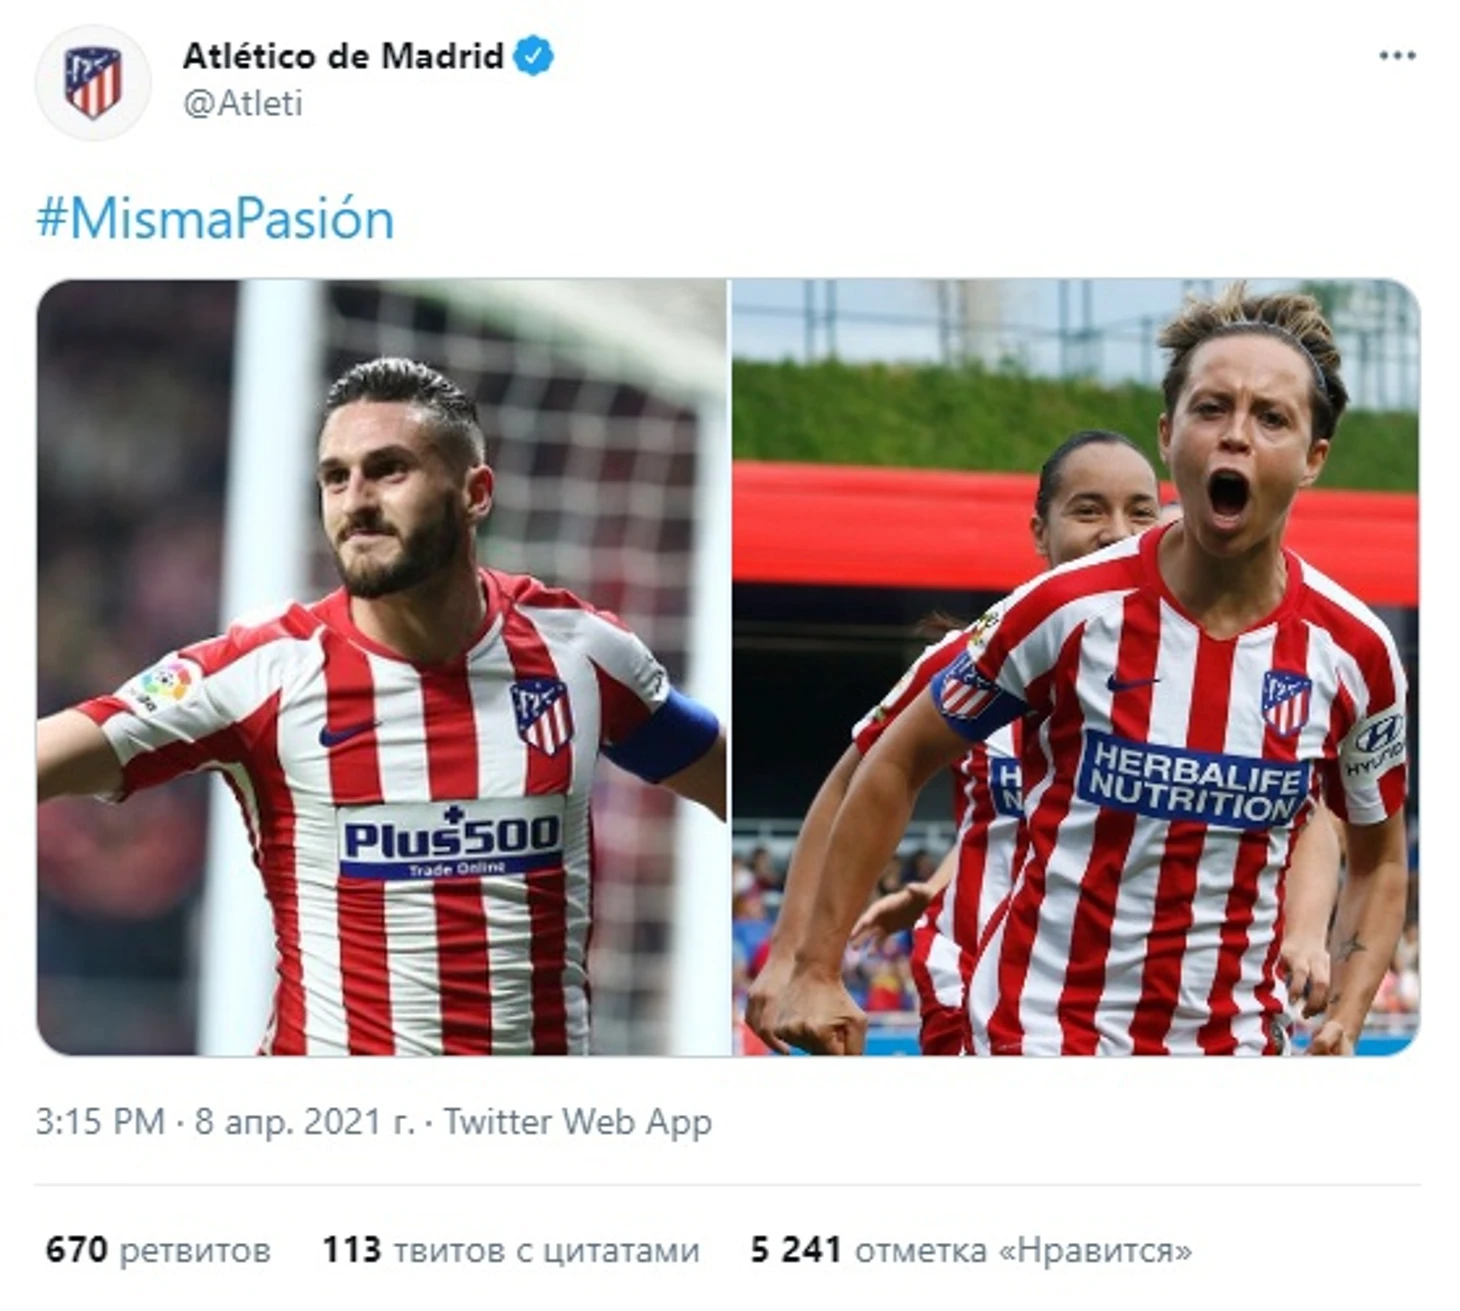The image size is (1460, 1311).
Task: Click the LaLiga patch on left sleeve
Action: 164,683
